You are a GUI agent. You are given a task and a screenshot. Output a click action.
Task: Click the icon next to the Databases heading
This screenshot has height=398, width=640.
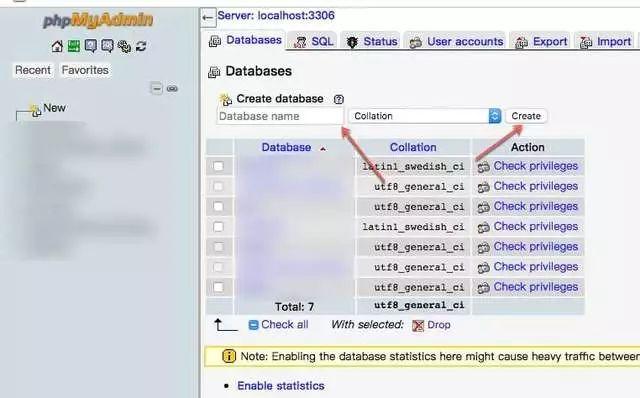pos(214,72)
